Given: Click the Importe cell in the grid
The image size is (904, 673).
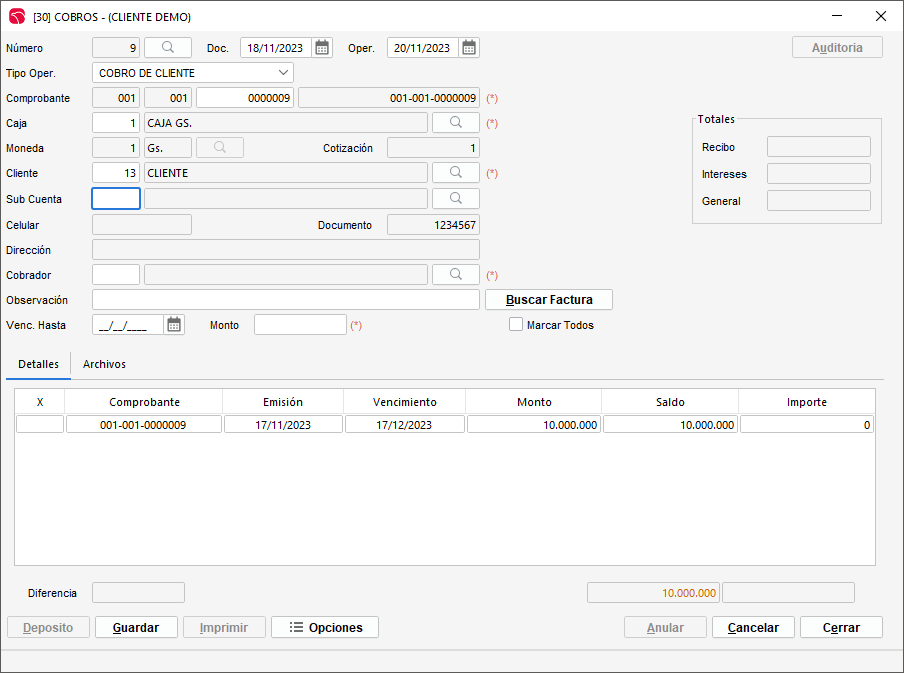Looking at the screenshot, I should coord(806,424).
